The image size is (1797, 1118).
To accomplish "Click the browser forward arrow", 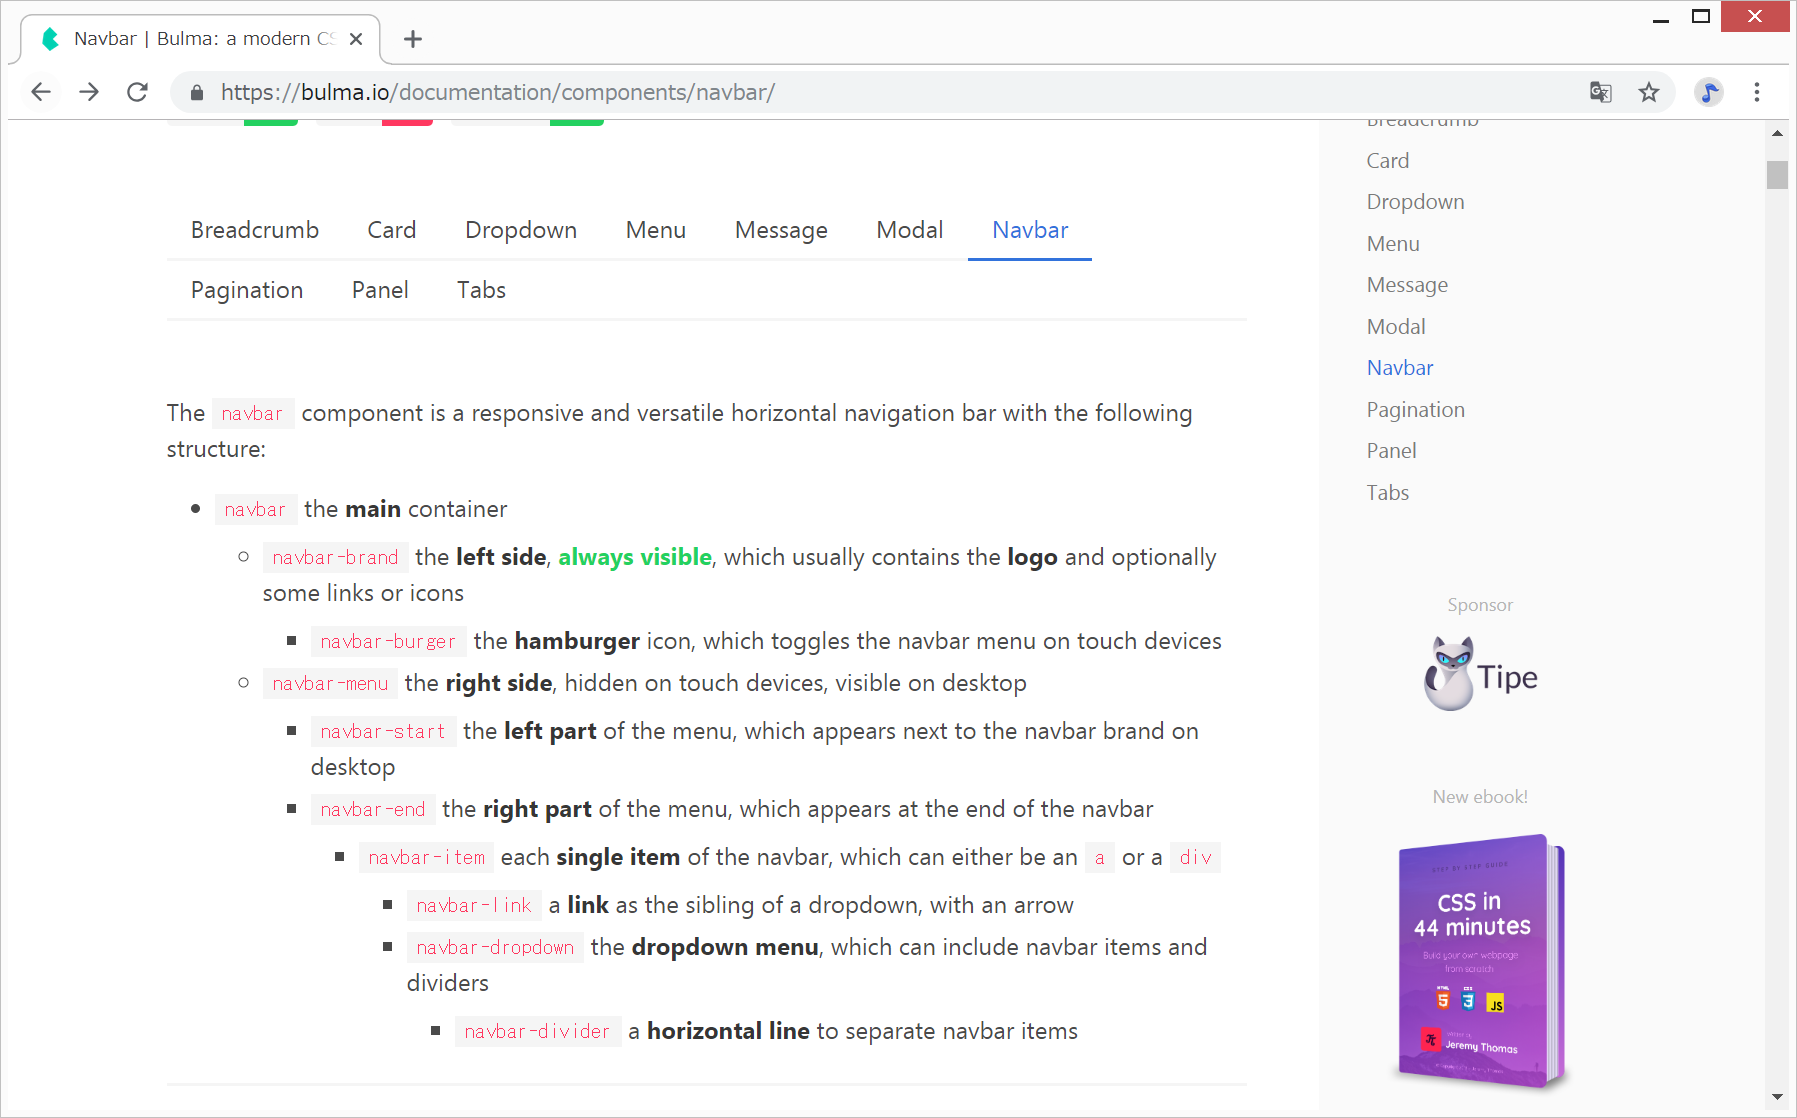I will click(89, 92).
